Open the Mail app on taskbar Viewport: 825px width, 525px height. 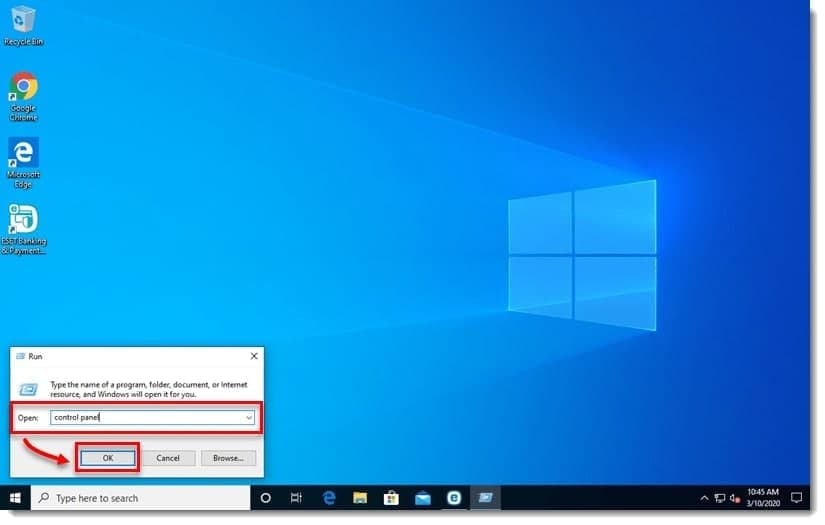point(422,497)
